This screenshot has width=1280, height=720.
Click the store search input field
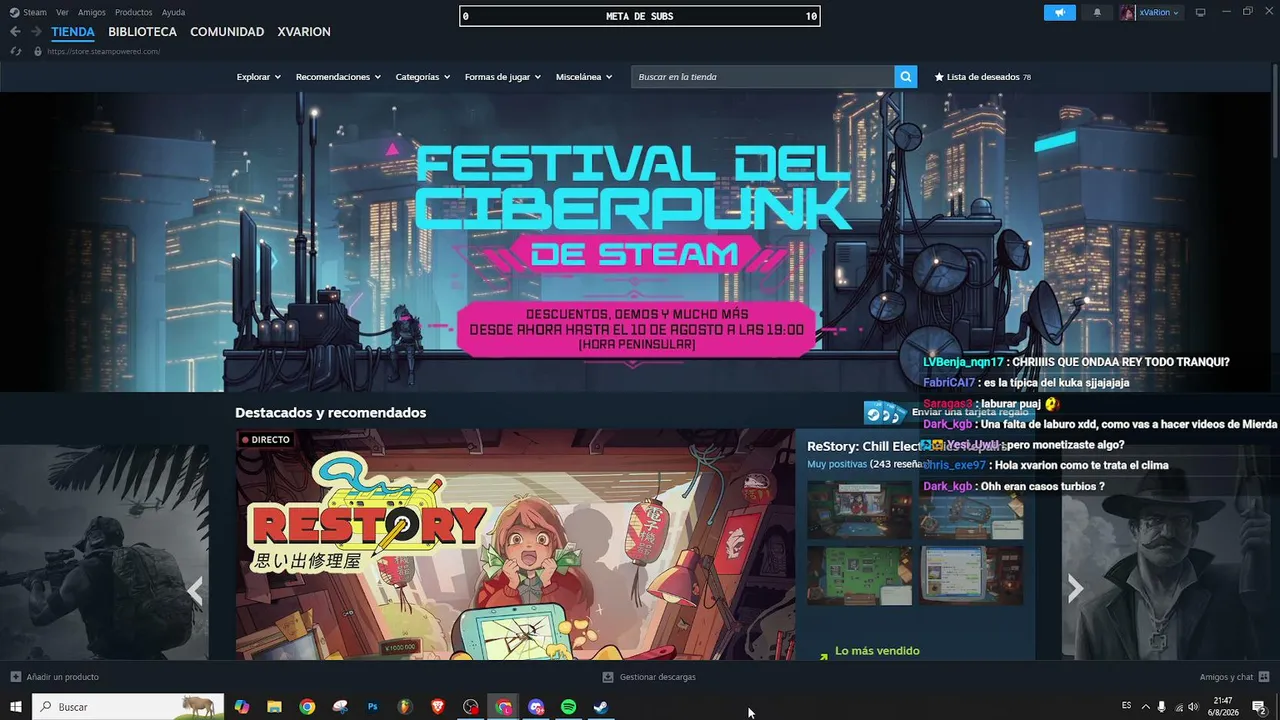(x=762, y=77)
